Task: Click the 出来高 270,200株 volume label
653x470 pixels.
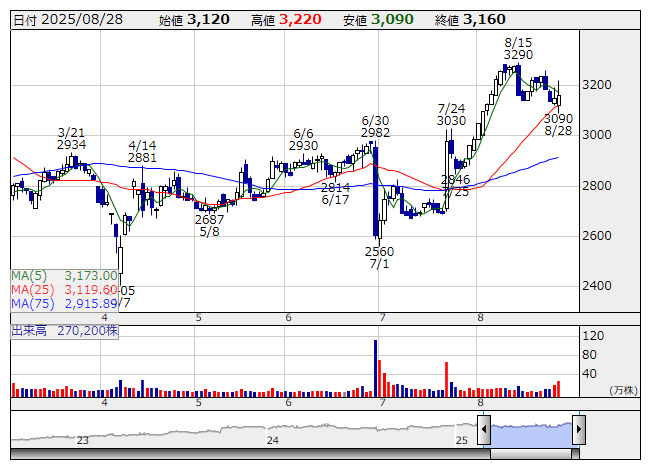Action: click(65, 331)
